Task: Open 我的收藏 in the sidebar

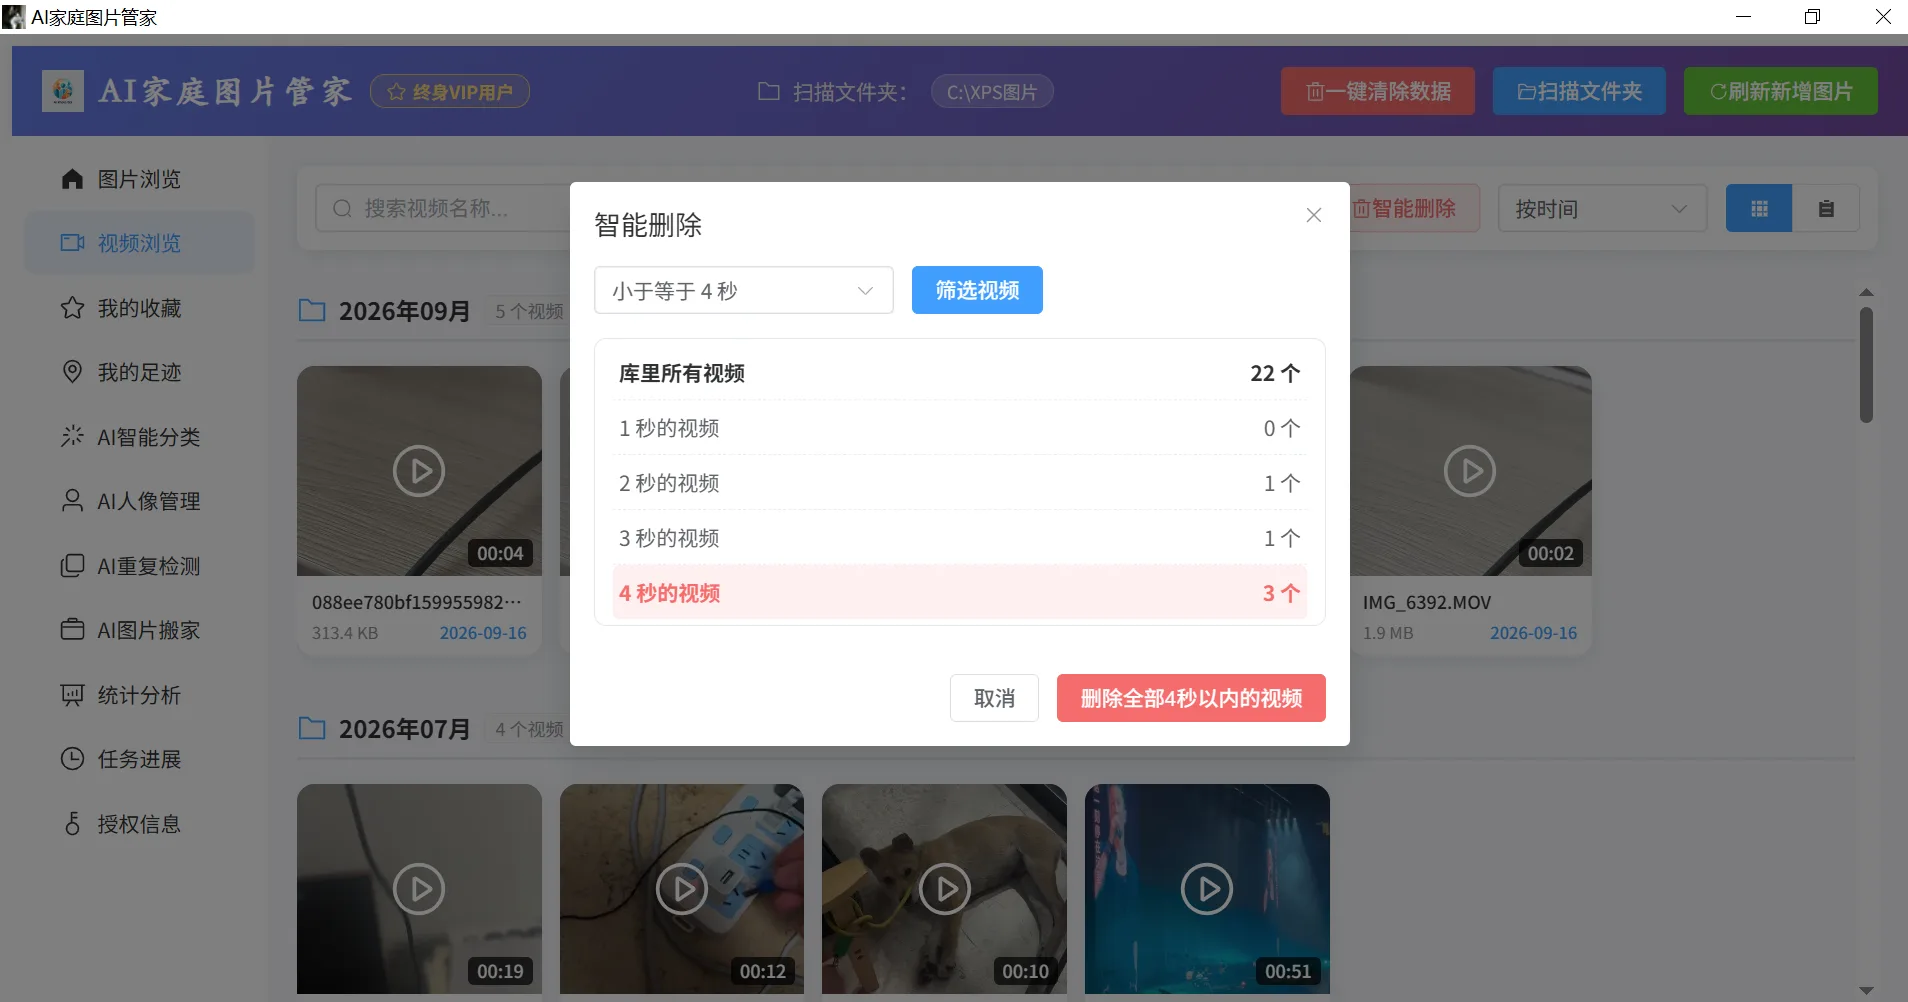Action: (139, 308)
